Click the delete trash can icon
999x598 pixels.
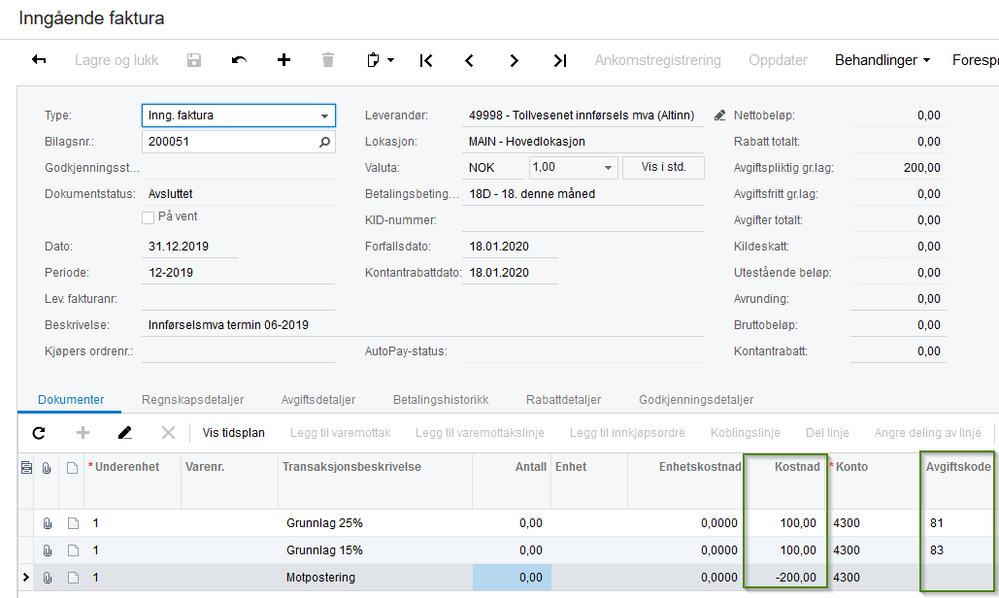pyautogui.click(x=328, y=60)
